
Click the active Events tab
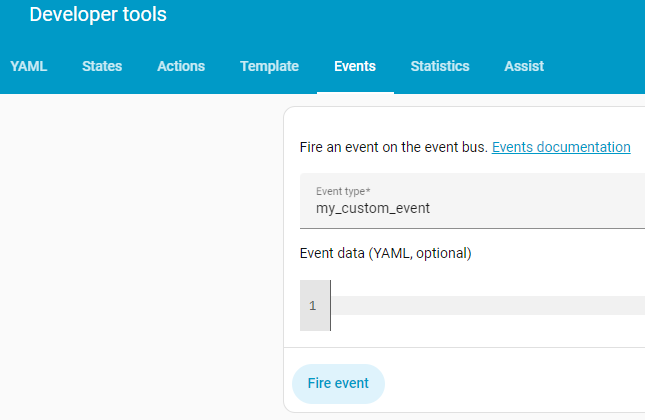point(355,66)
